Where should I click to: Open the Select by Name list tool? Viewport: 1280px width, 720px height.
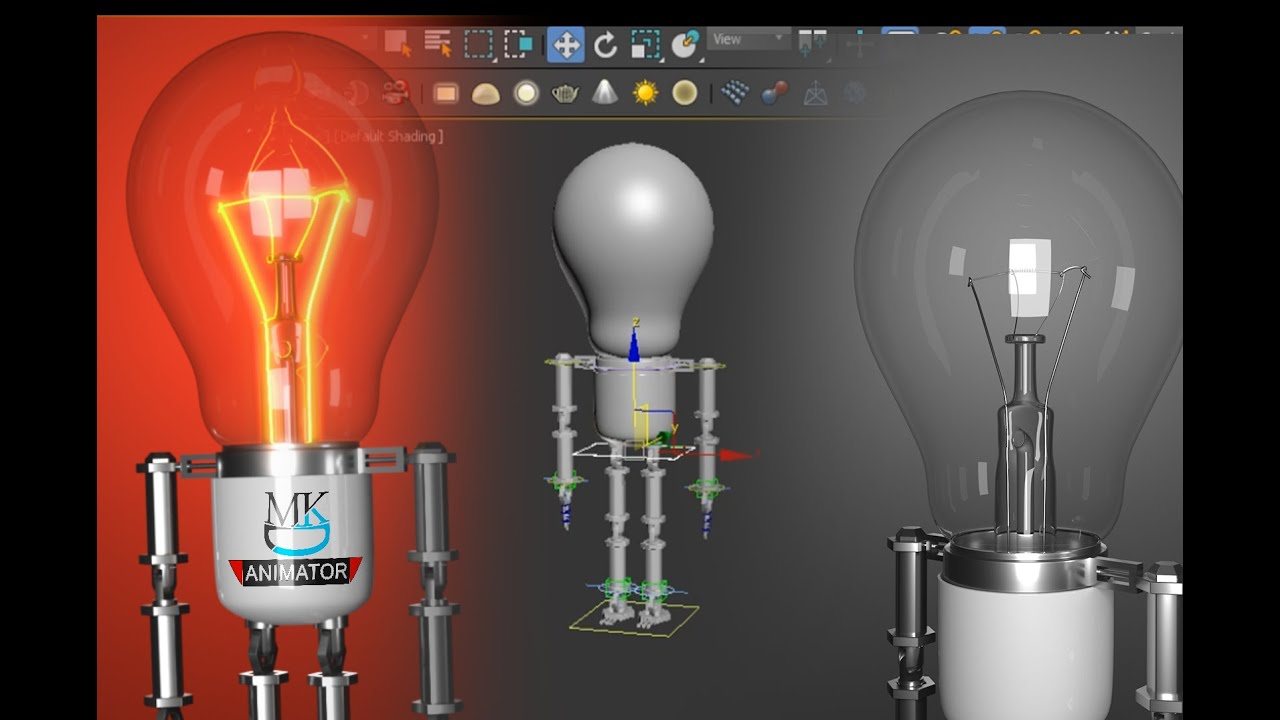coord(438,44)
